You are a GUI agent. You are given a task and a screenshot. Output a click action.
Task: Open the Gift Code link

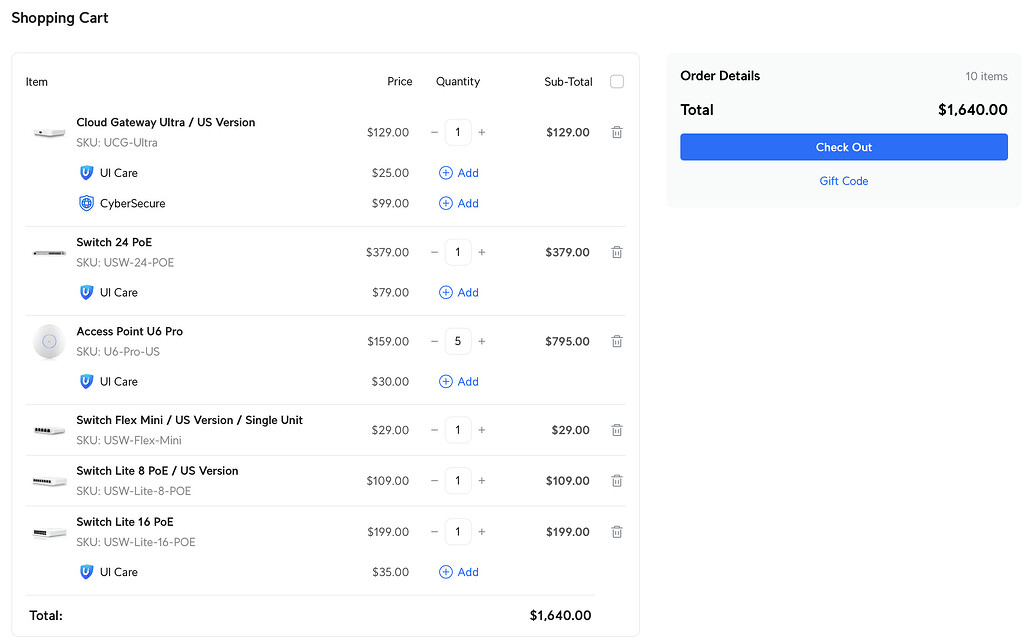pos(843,181)
